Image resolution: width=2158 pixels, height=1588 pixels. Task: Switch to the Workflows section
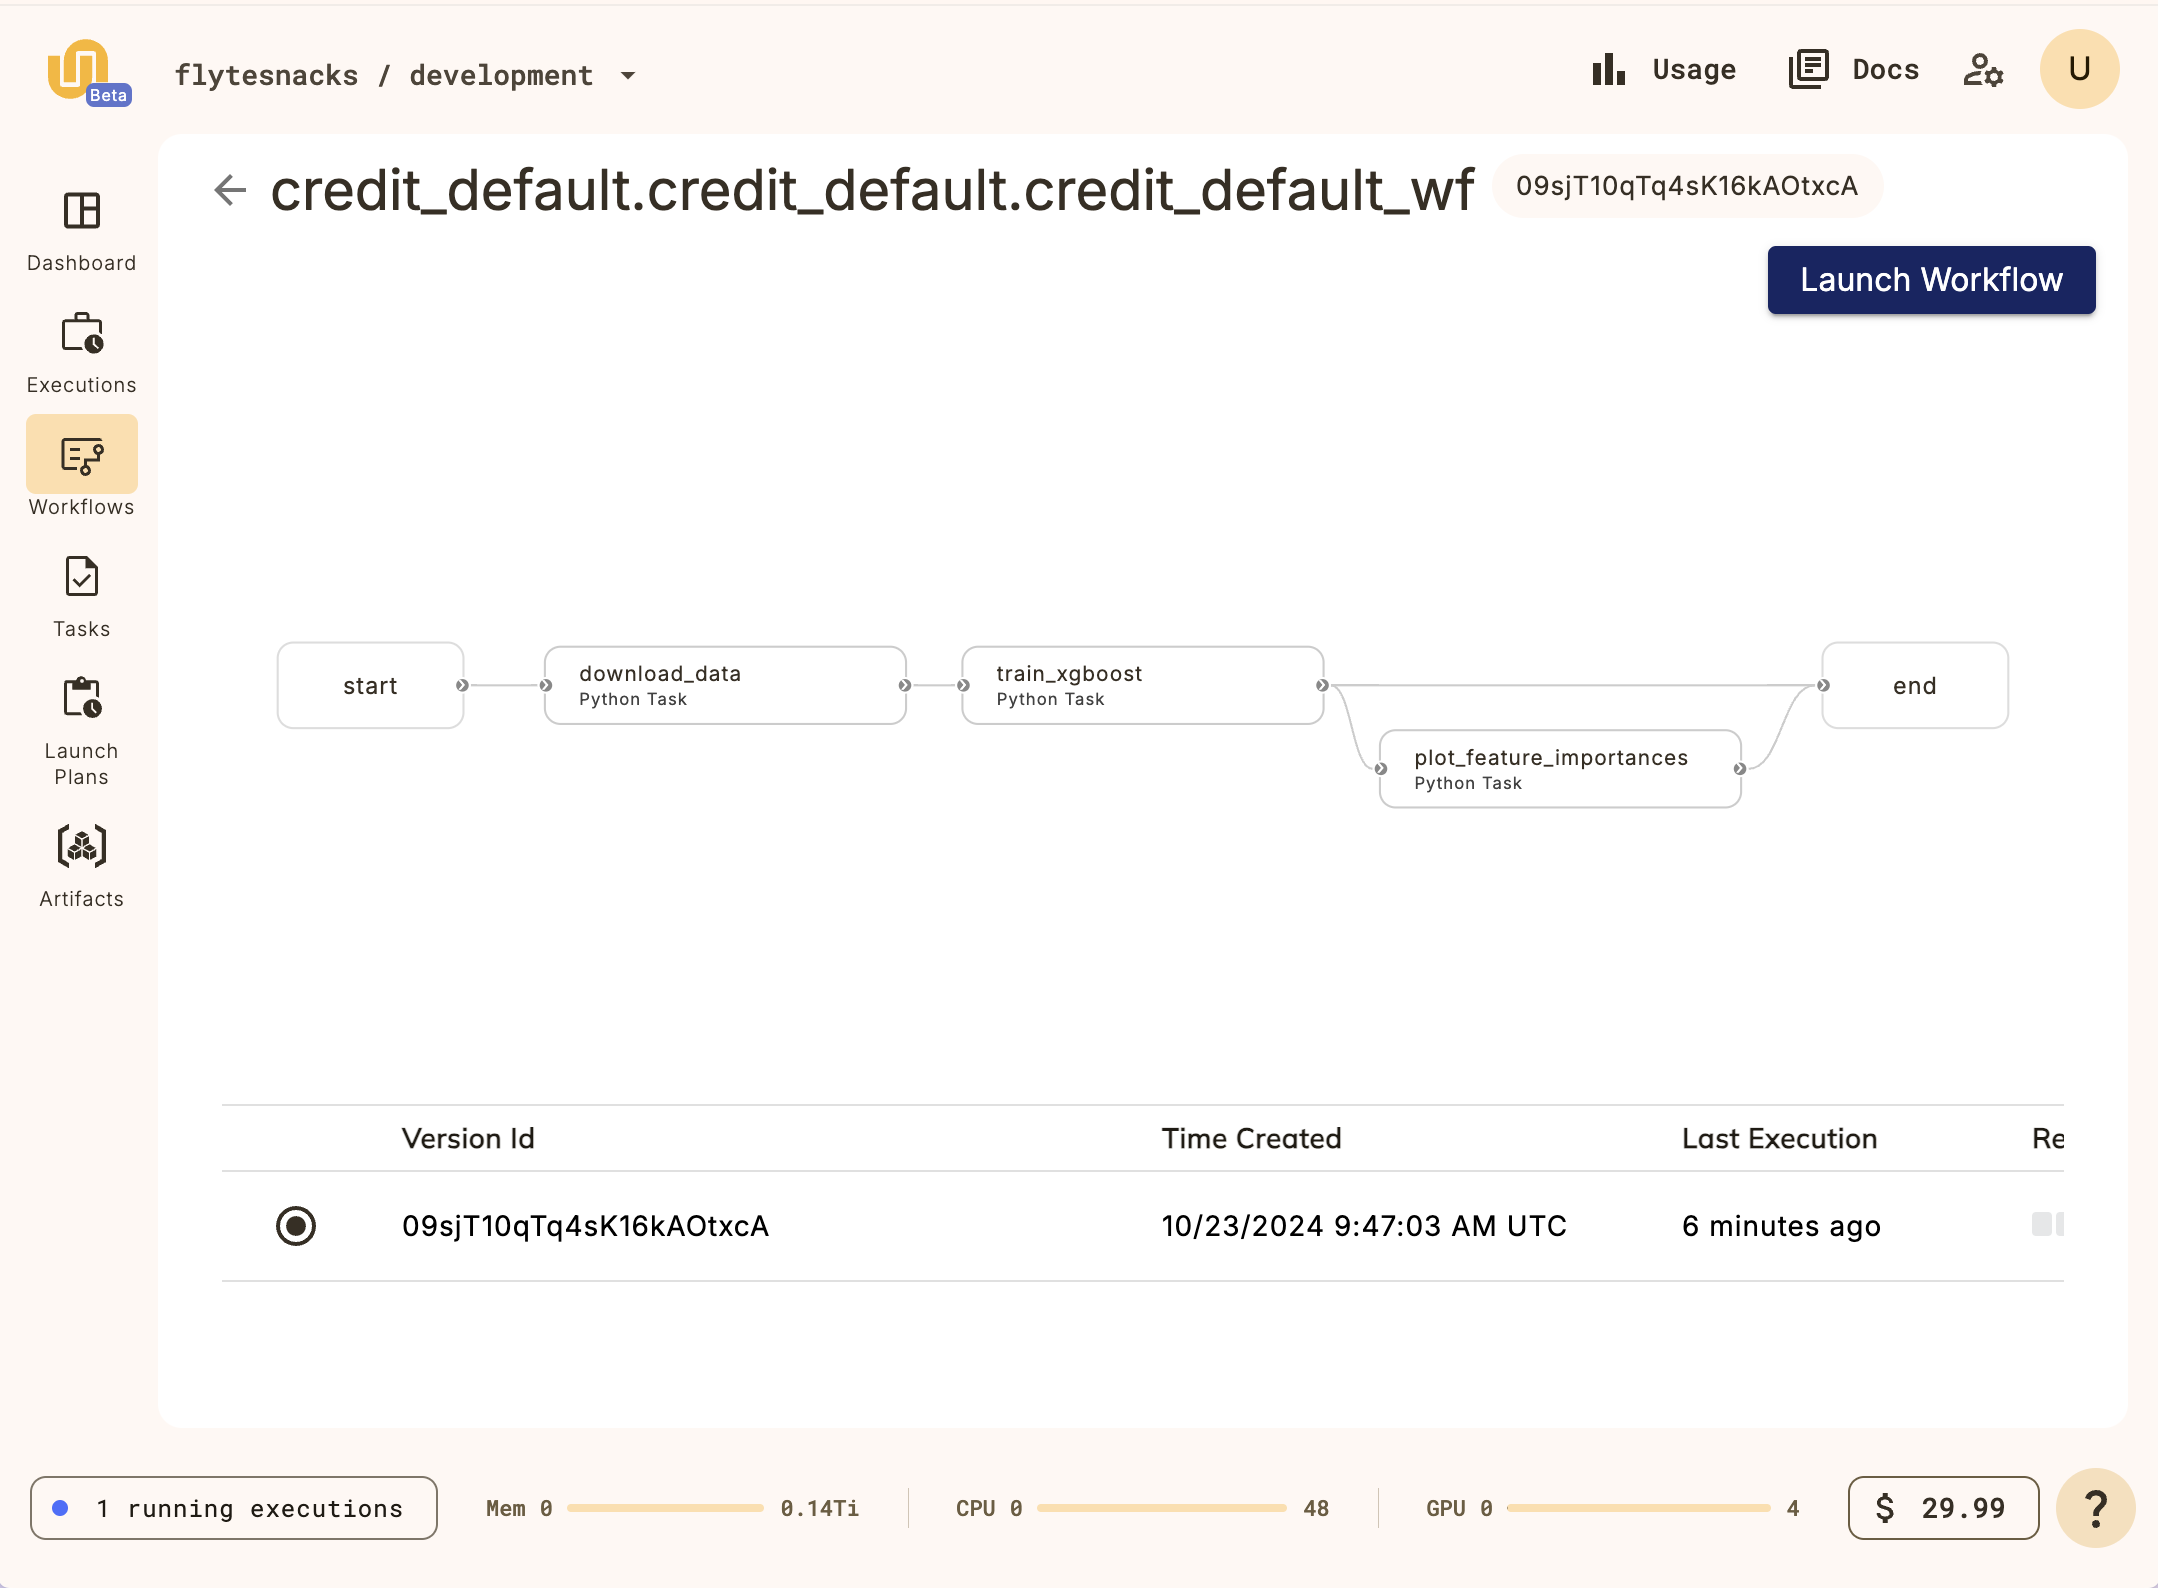(82, 456)
